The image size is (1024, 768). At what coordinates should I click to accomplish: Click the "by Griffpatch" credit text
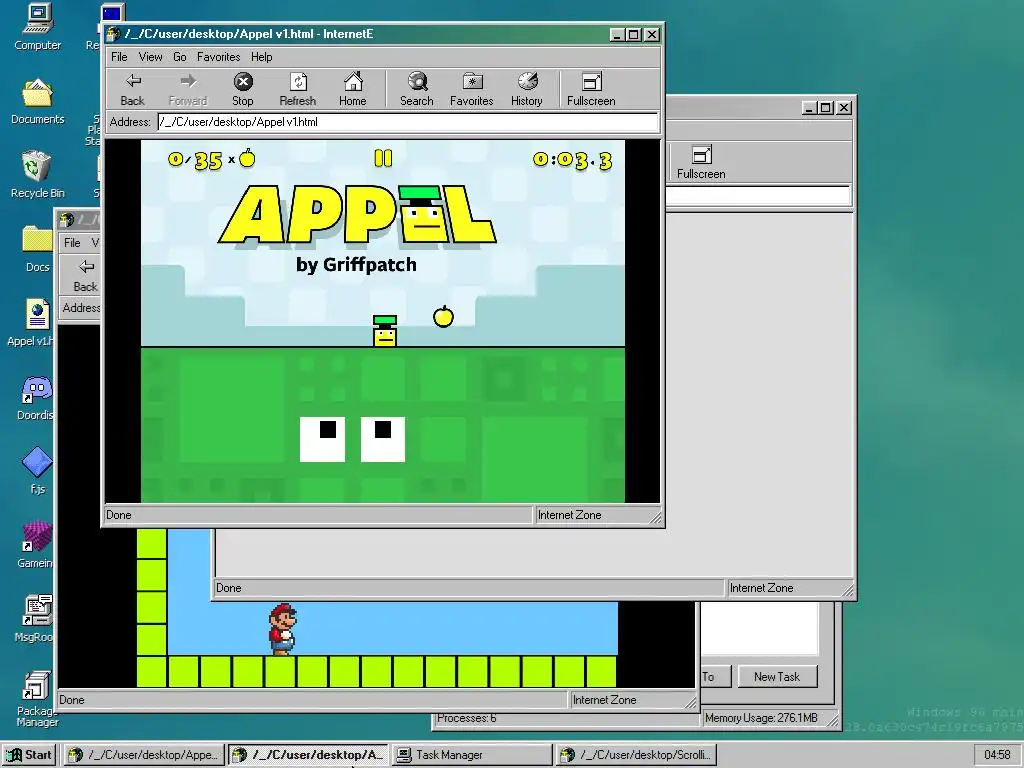coord(357,264)
